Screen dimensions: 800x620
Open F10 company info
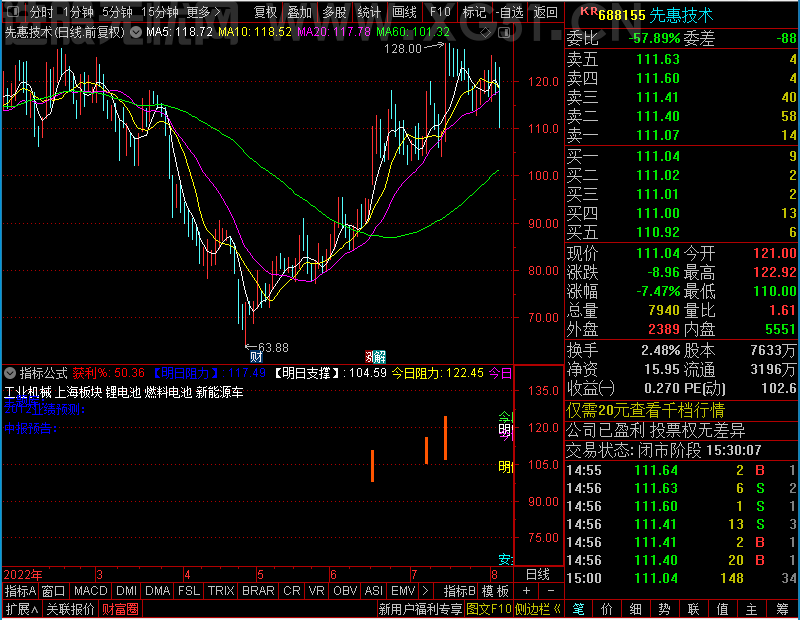pos(440,12)
